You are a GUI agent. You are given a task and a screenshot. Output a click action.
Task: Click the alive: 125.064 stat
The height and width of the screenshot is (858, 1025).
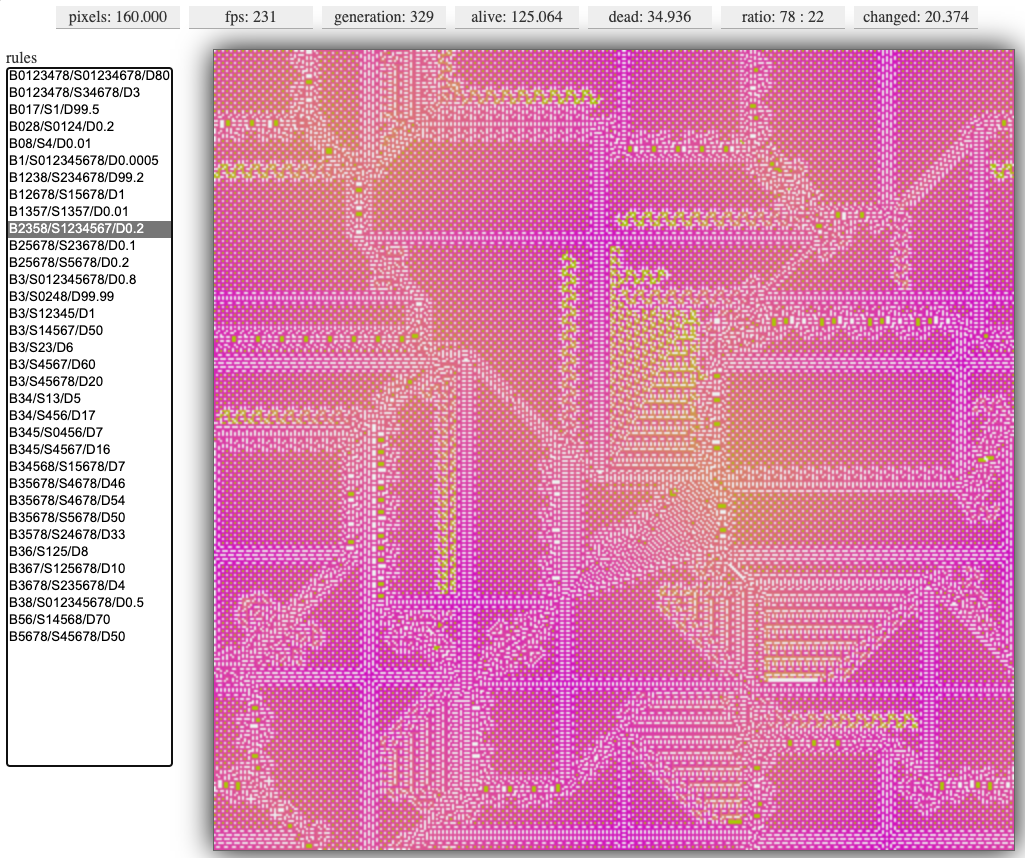click(x=516, y=17)
